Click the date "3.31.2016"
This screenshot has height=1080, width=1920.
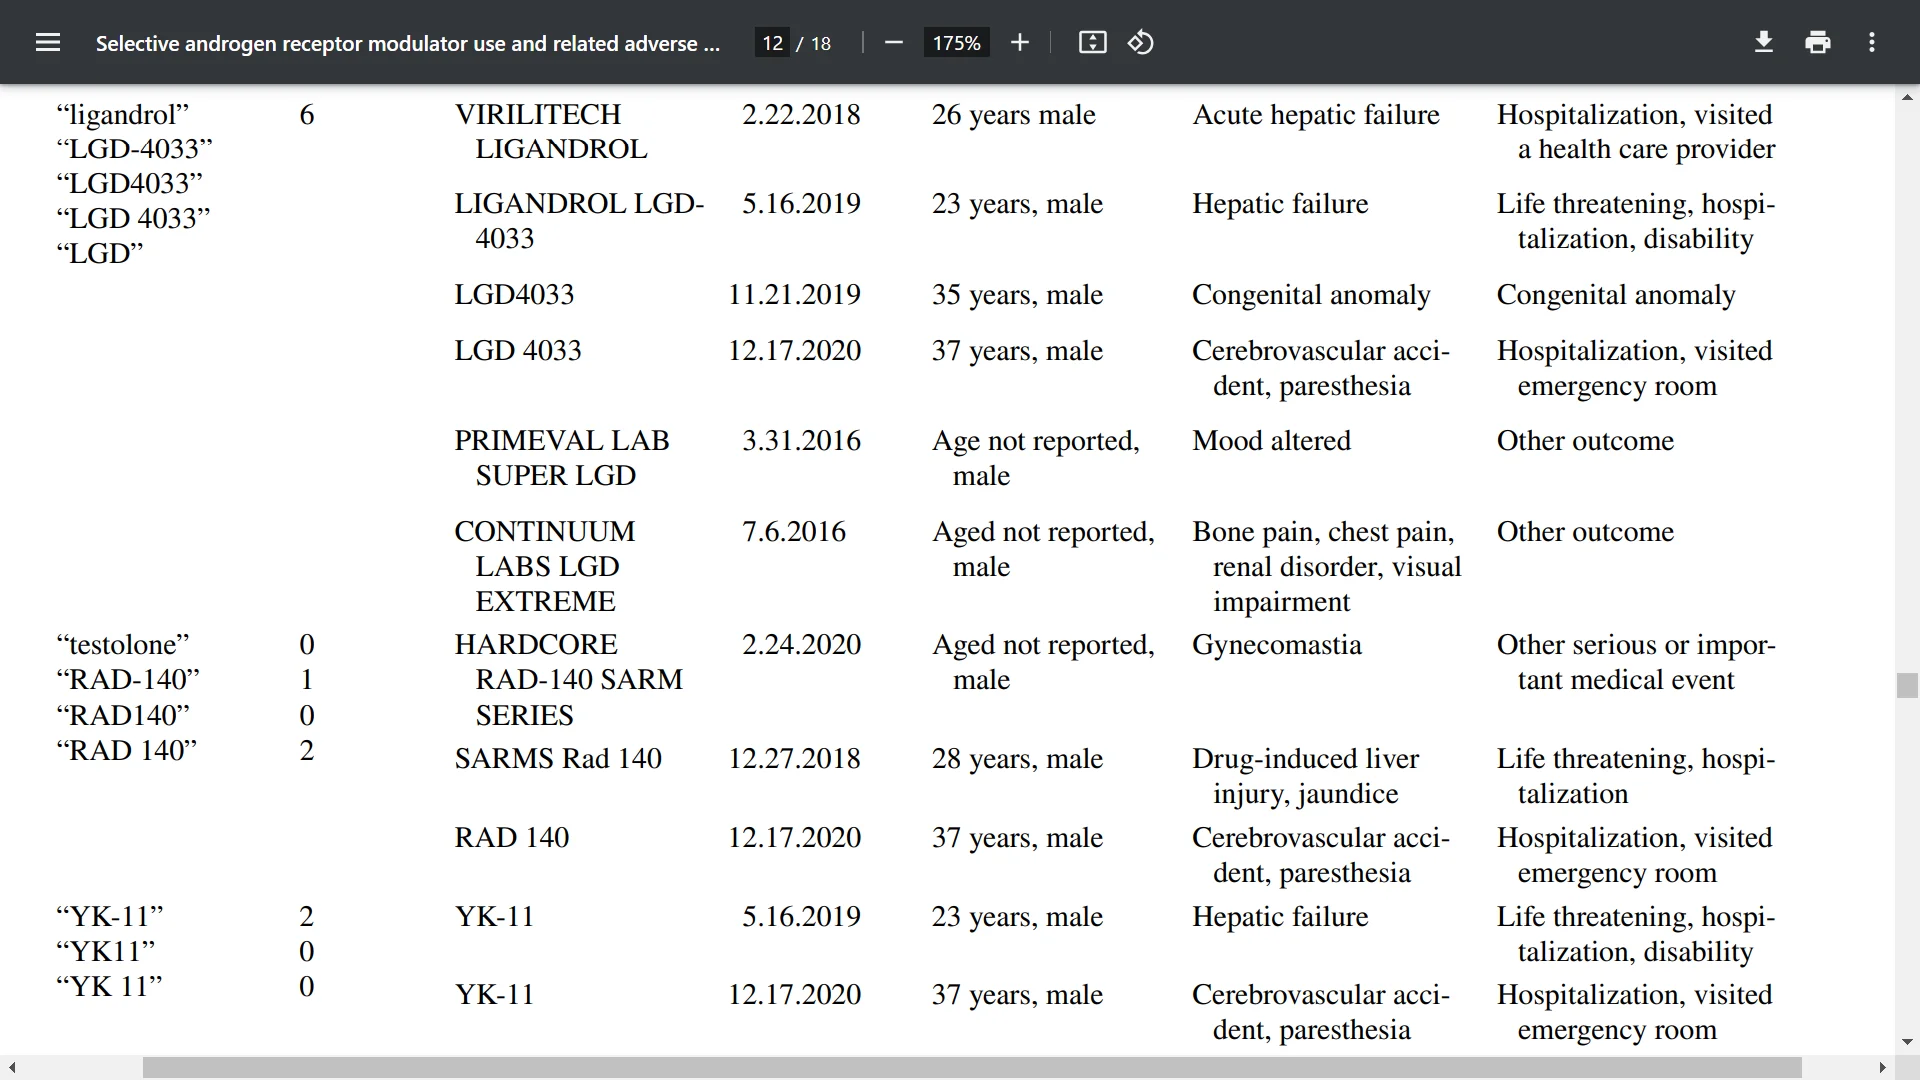[800, 441]
